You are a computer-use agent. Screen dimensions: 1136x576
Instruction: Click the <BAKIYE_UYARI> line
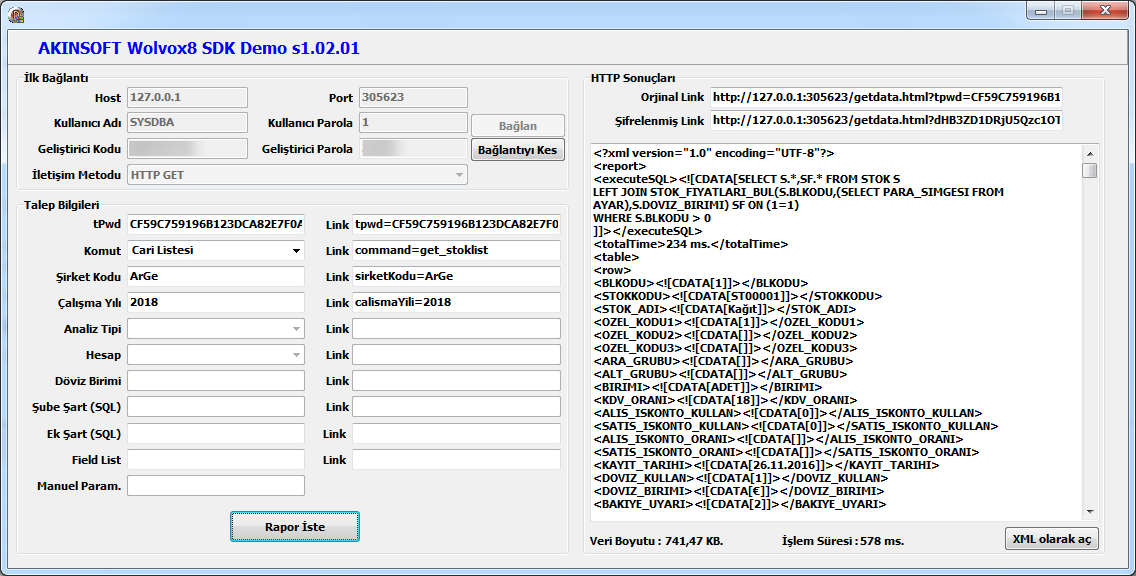point(740,504)
